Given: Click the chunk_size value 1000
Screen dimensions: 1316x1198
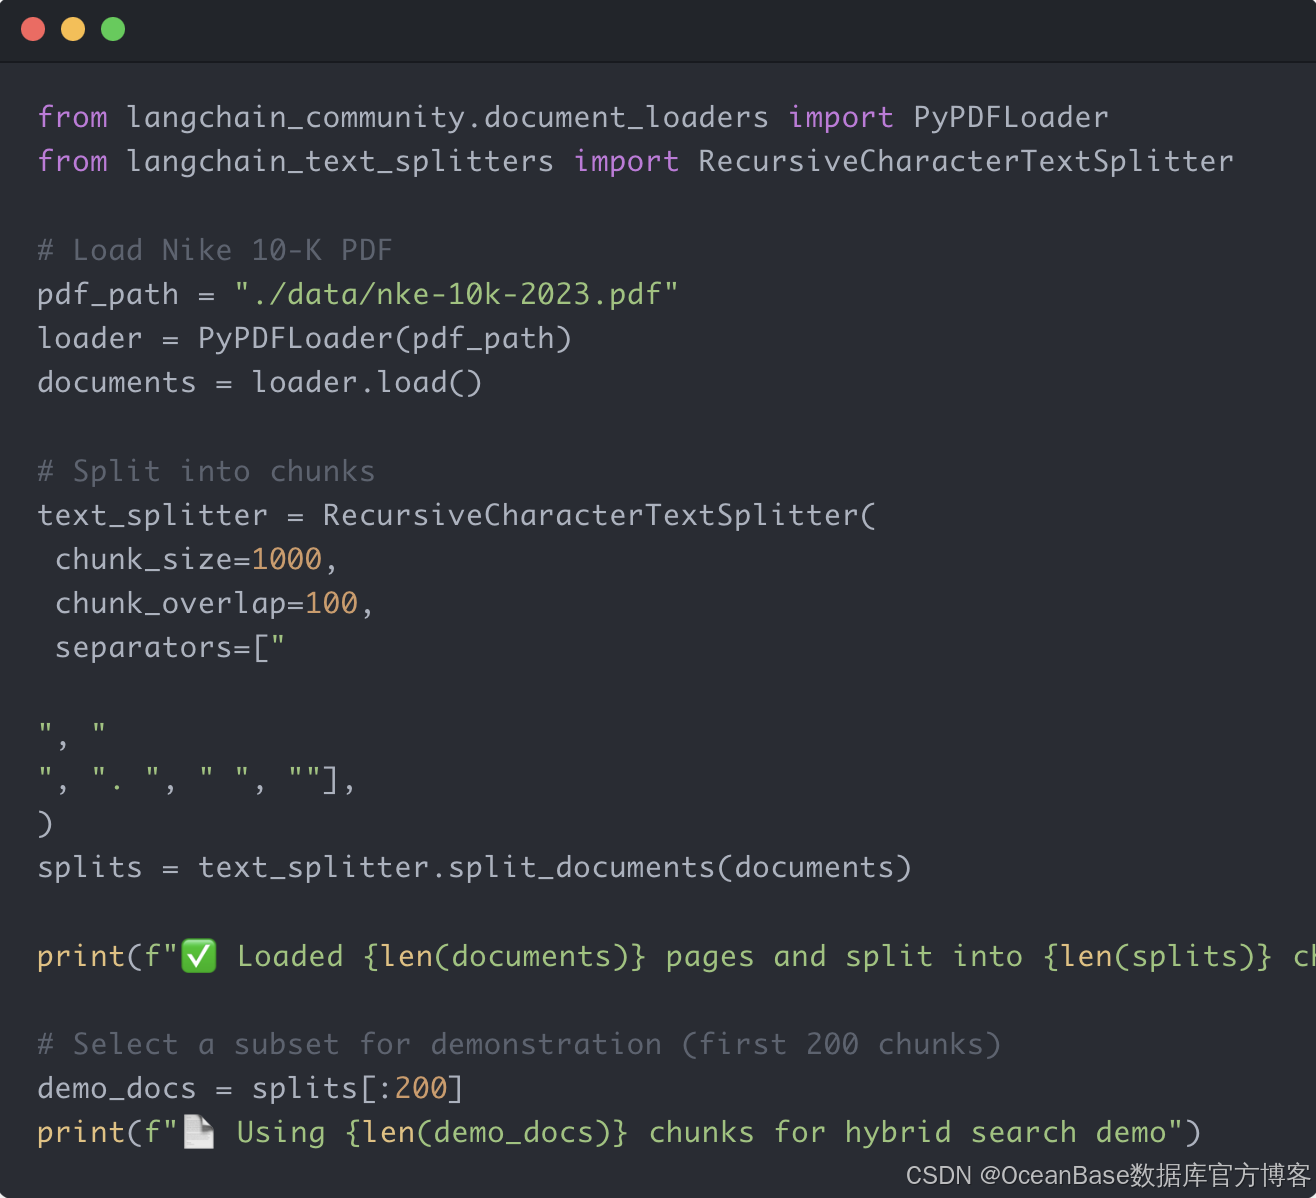Looking at the screenshot, I should [x=287, y=559].
